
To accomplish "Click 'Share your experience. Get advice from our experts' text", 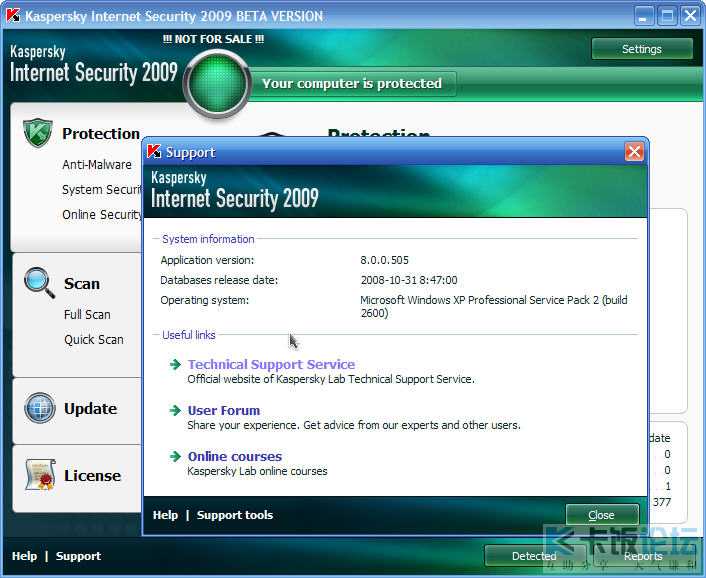I will pos(354,425).
